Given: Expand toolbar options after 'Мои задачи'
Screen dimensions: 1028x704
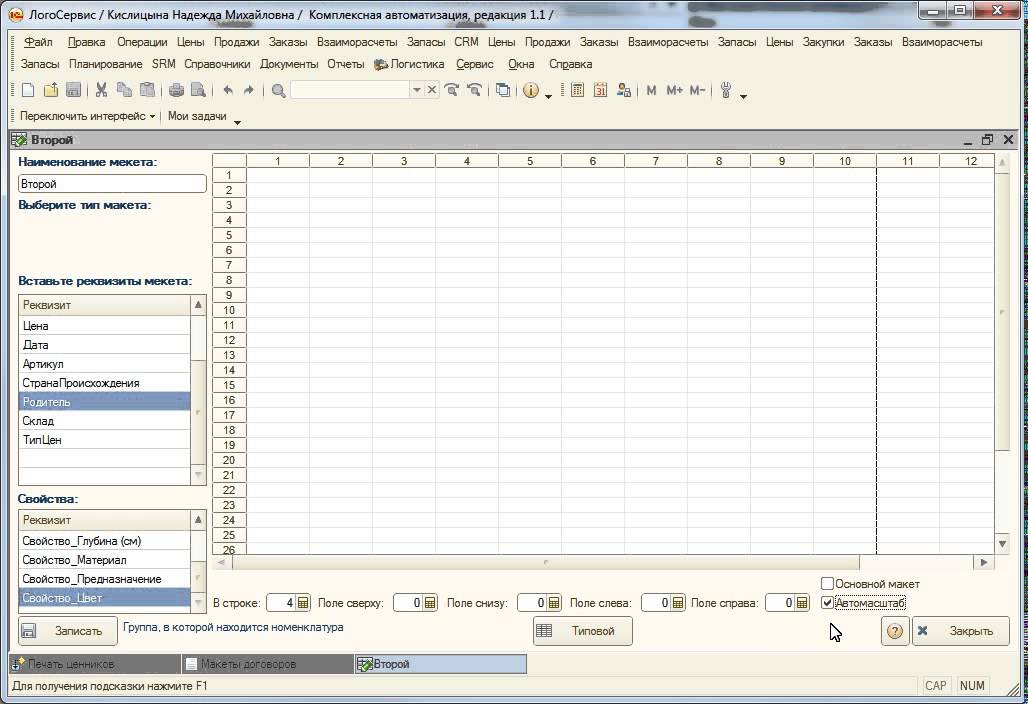Looking at the screenshot, I should (237, 122).
